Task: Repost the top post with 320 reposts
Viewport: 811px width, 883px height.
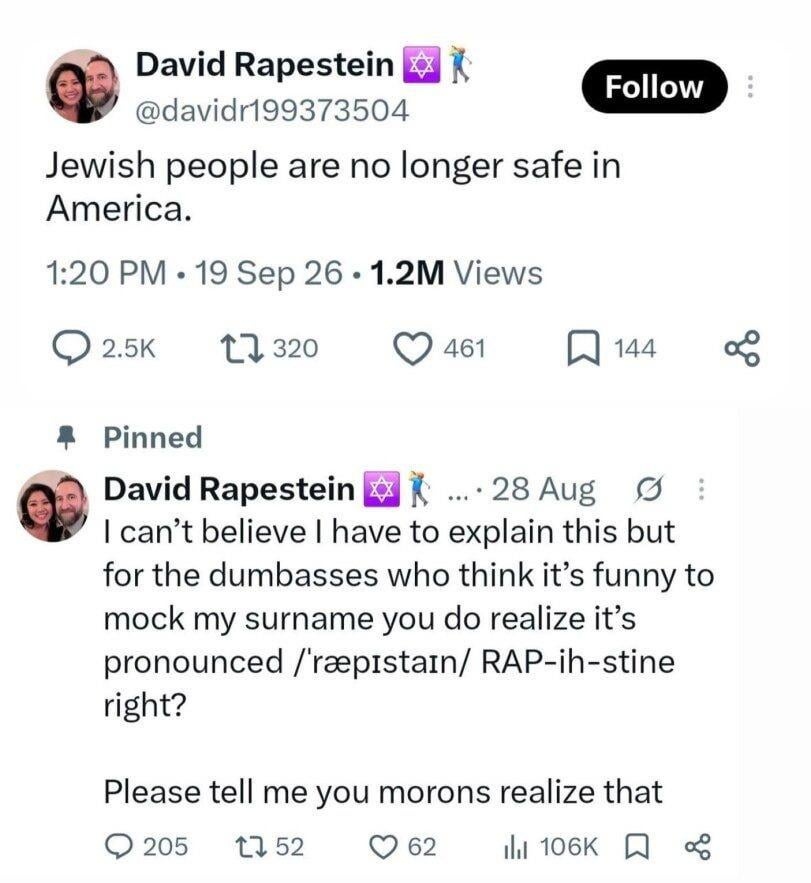Action: (241, 349)
